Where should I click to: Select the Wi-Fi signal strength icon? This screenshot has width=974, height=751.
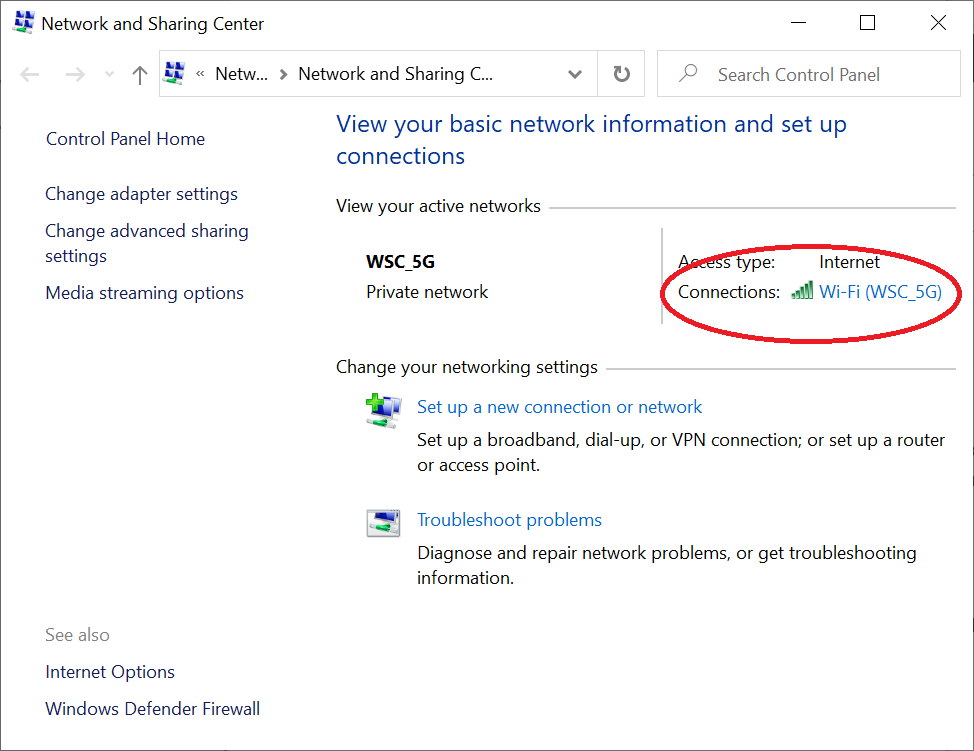tap(801, 291)
